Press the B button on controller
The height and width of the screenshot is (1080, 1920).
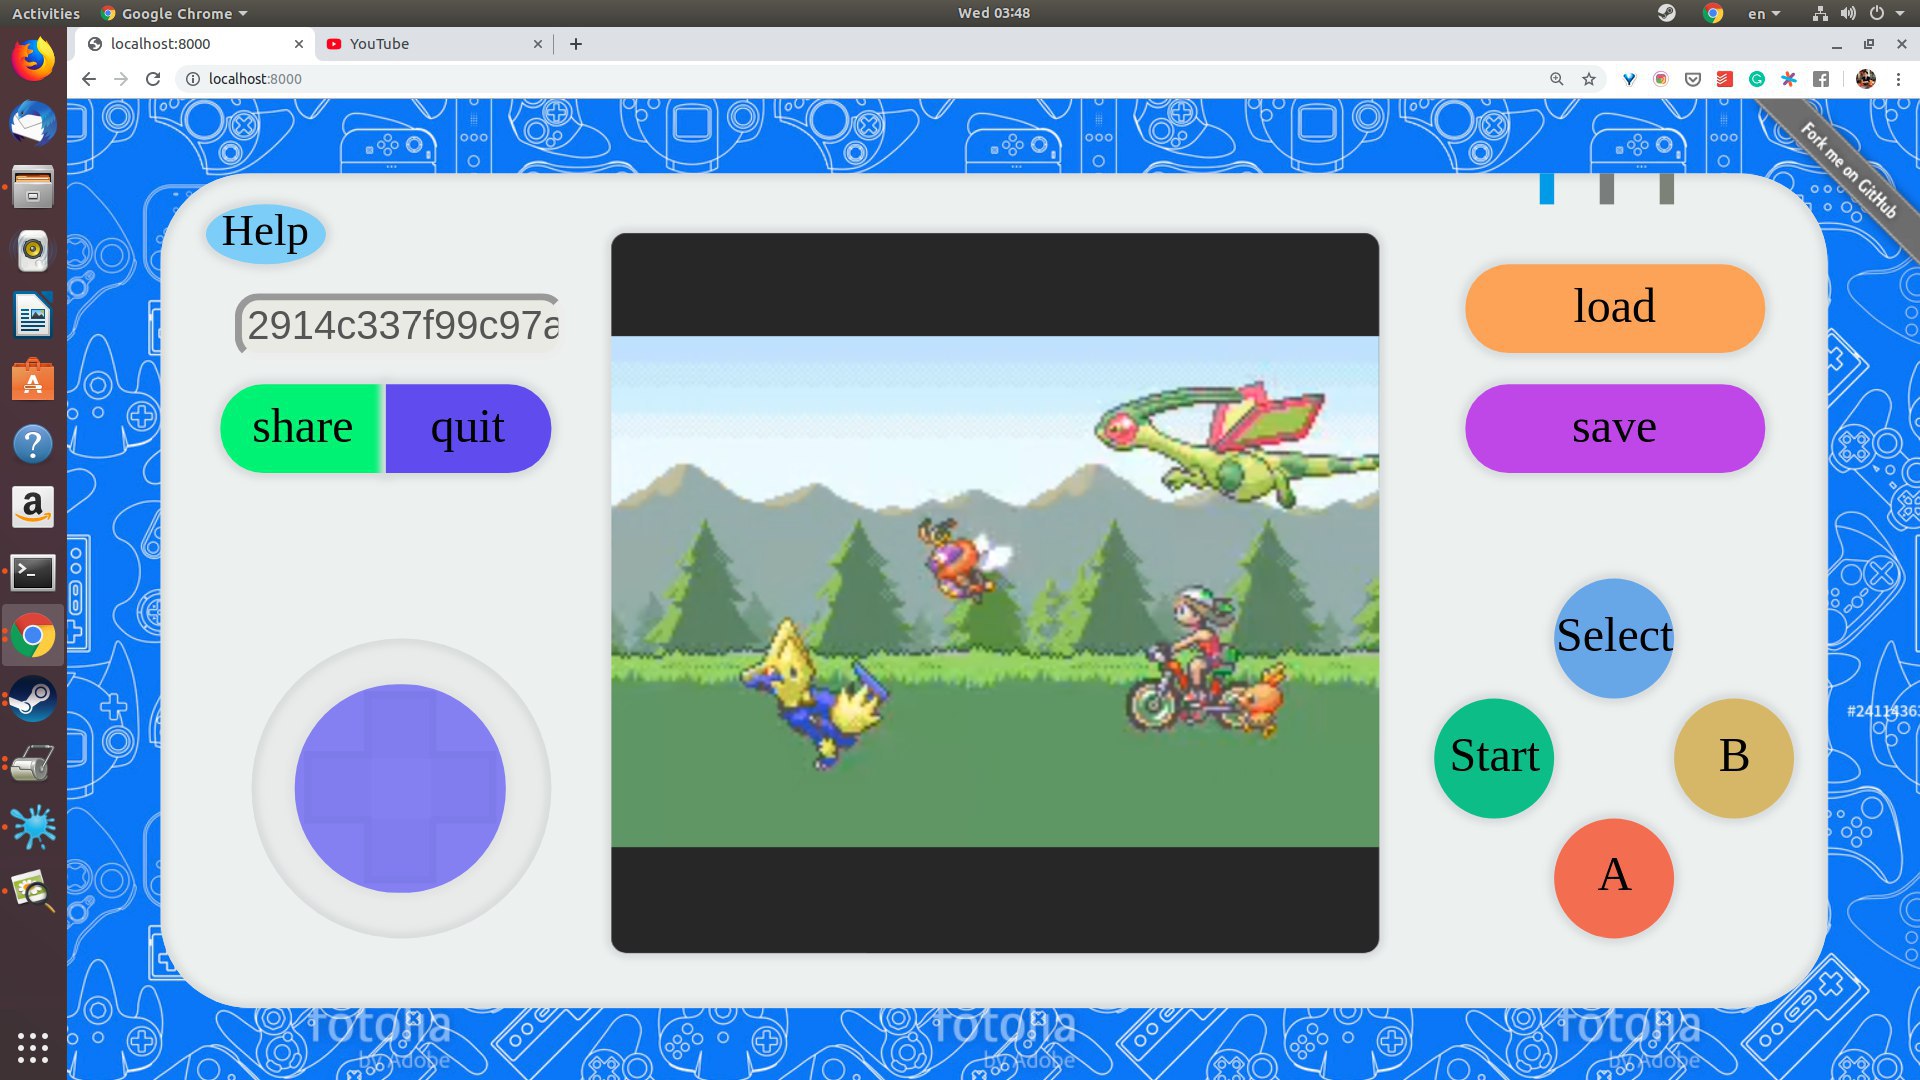[1734, 756]
